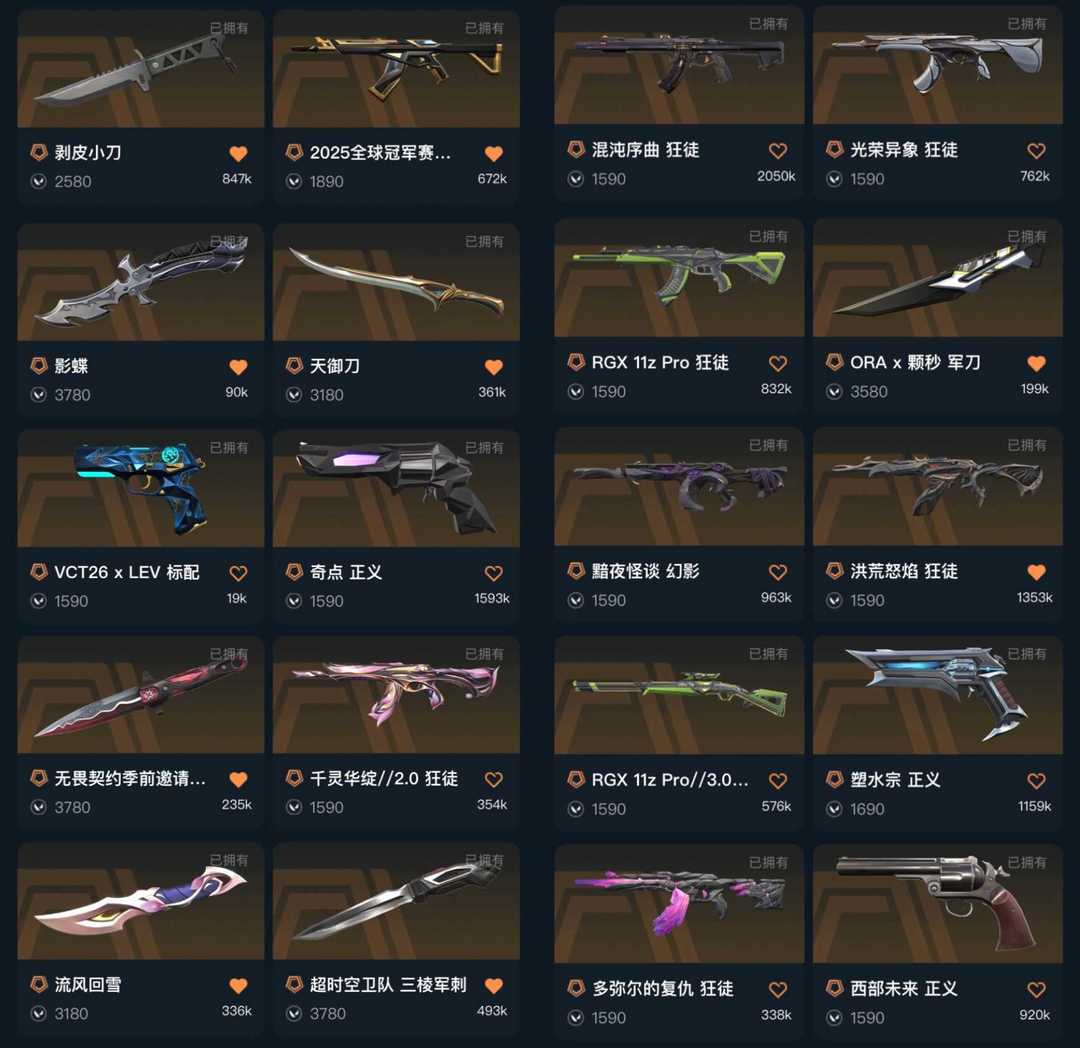Unfavorite the 剥皮小刀 knife skin heart
1080x1048 pixels.
pyautogui.click(x=238, y=153)
